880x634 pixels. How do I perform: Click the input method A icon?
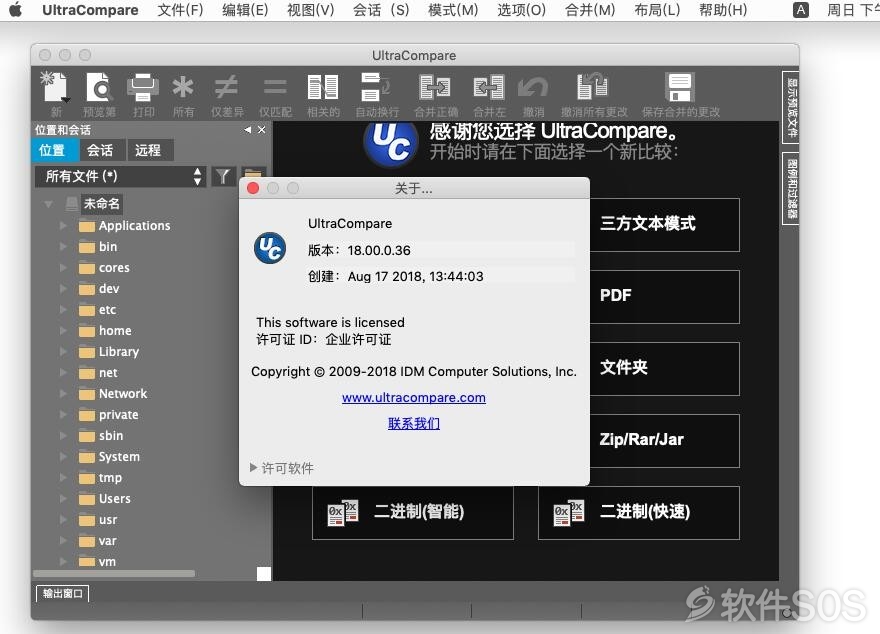801,10
